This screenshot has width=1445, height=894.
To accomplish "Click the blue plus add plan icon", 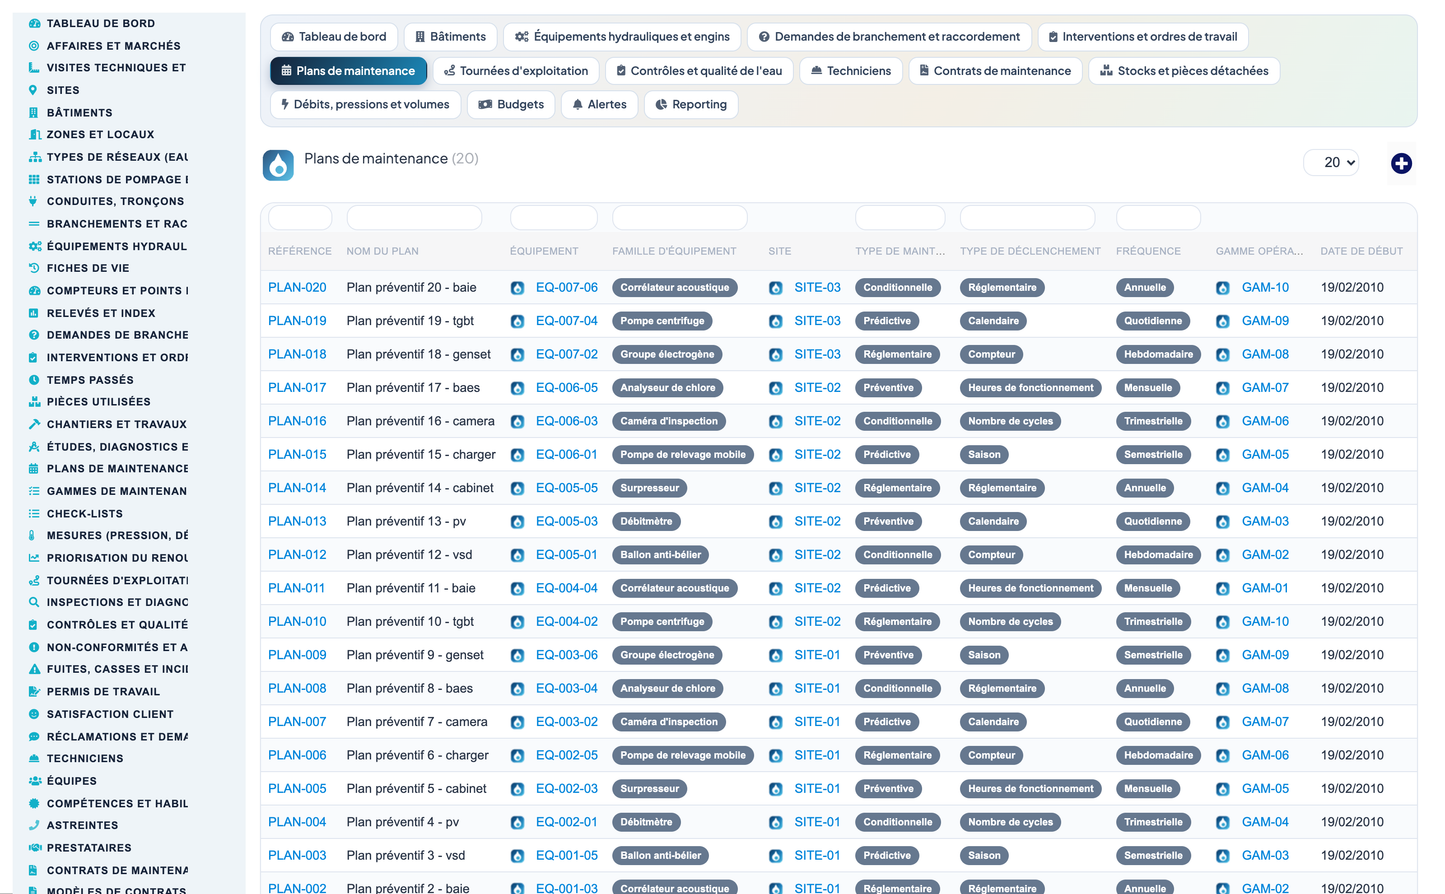I will click(1401, 163).
